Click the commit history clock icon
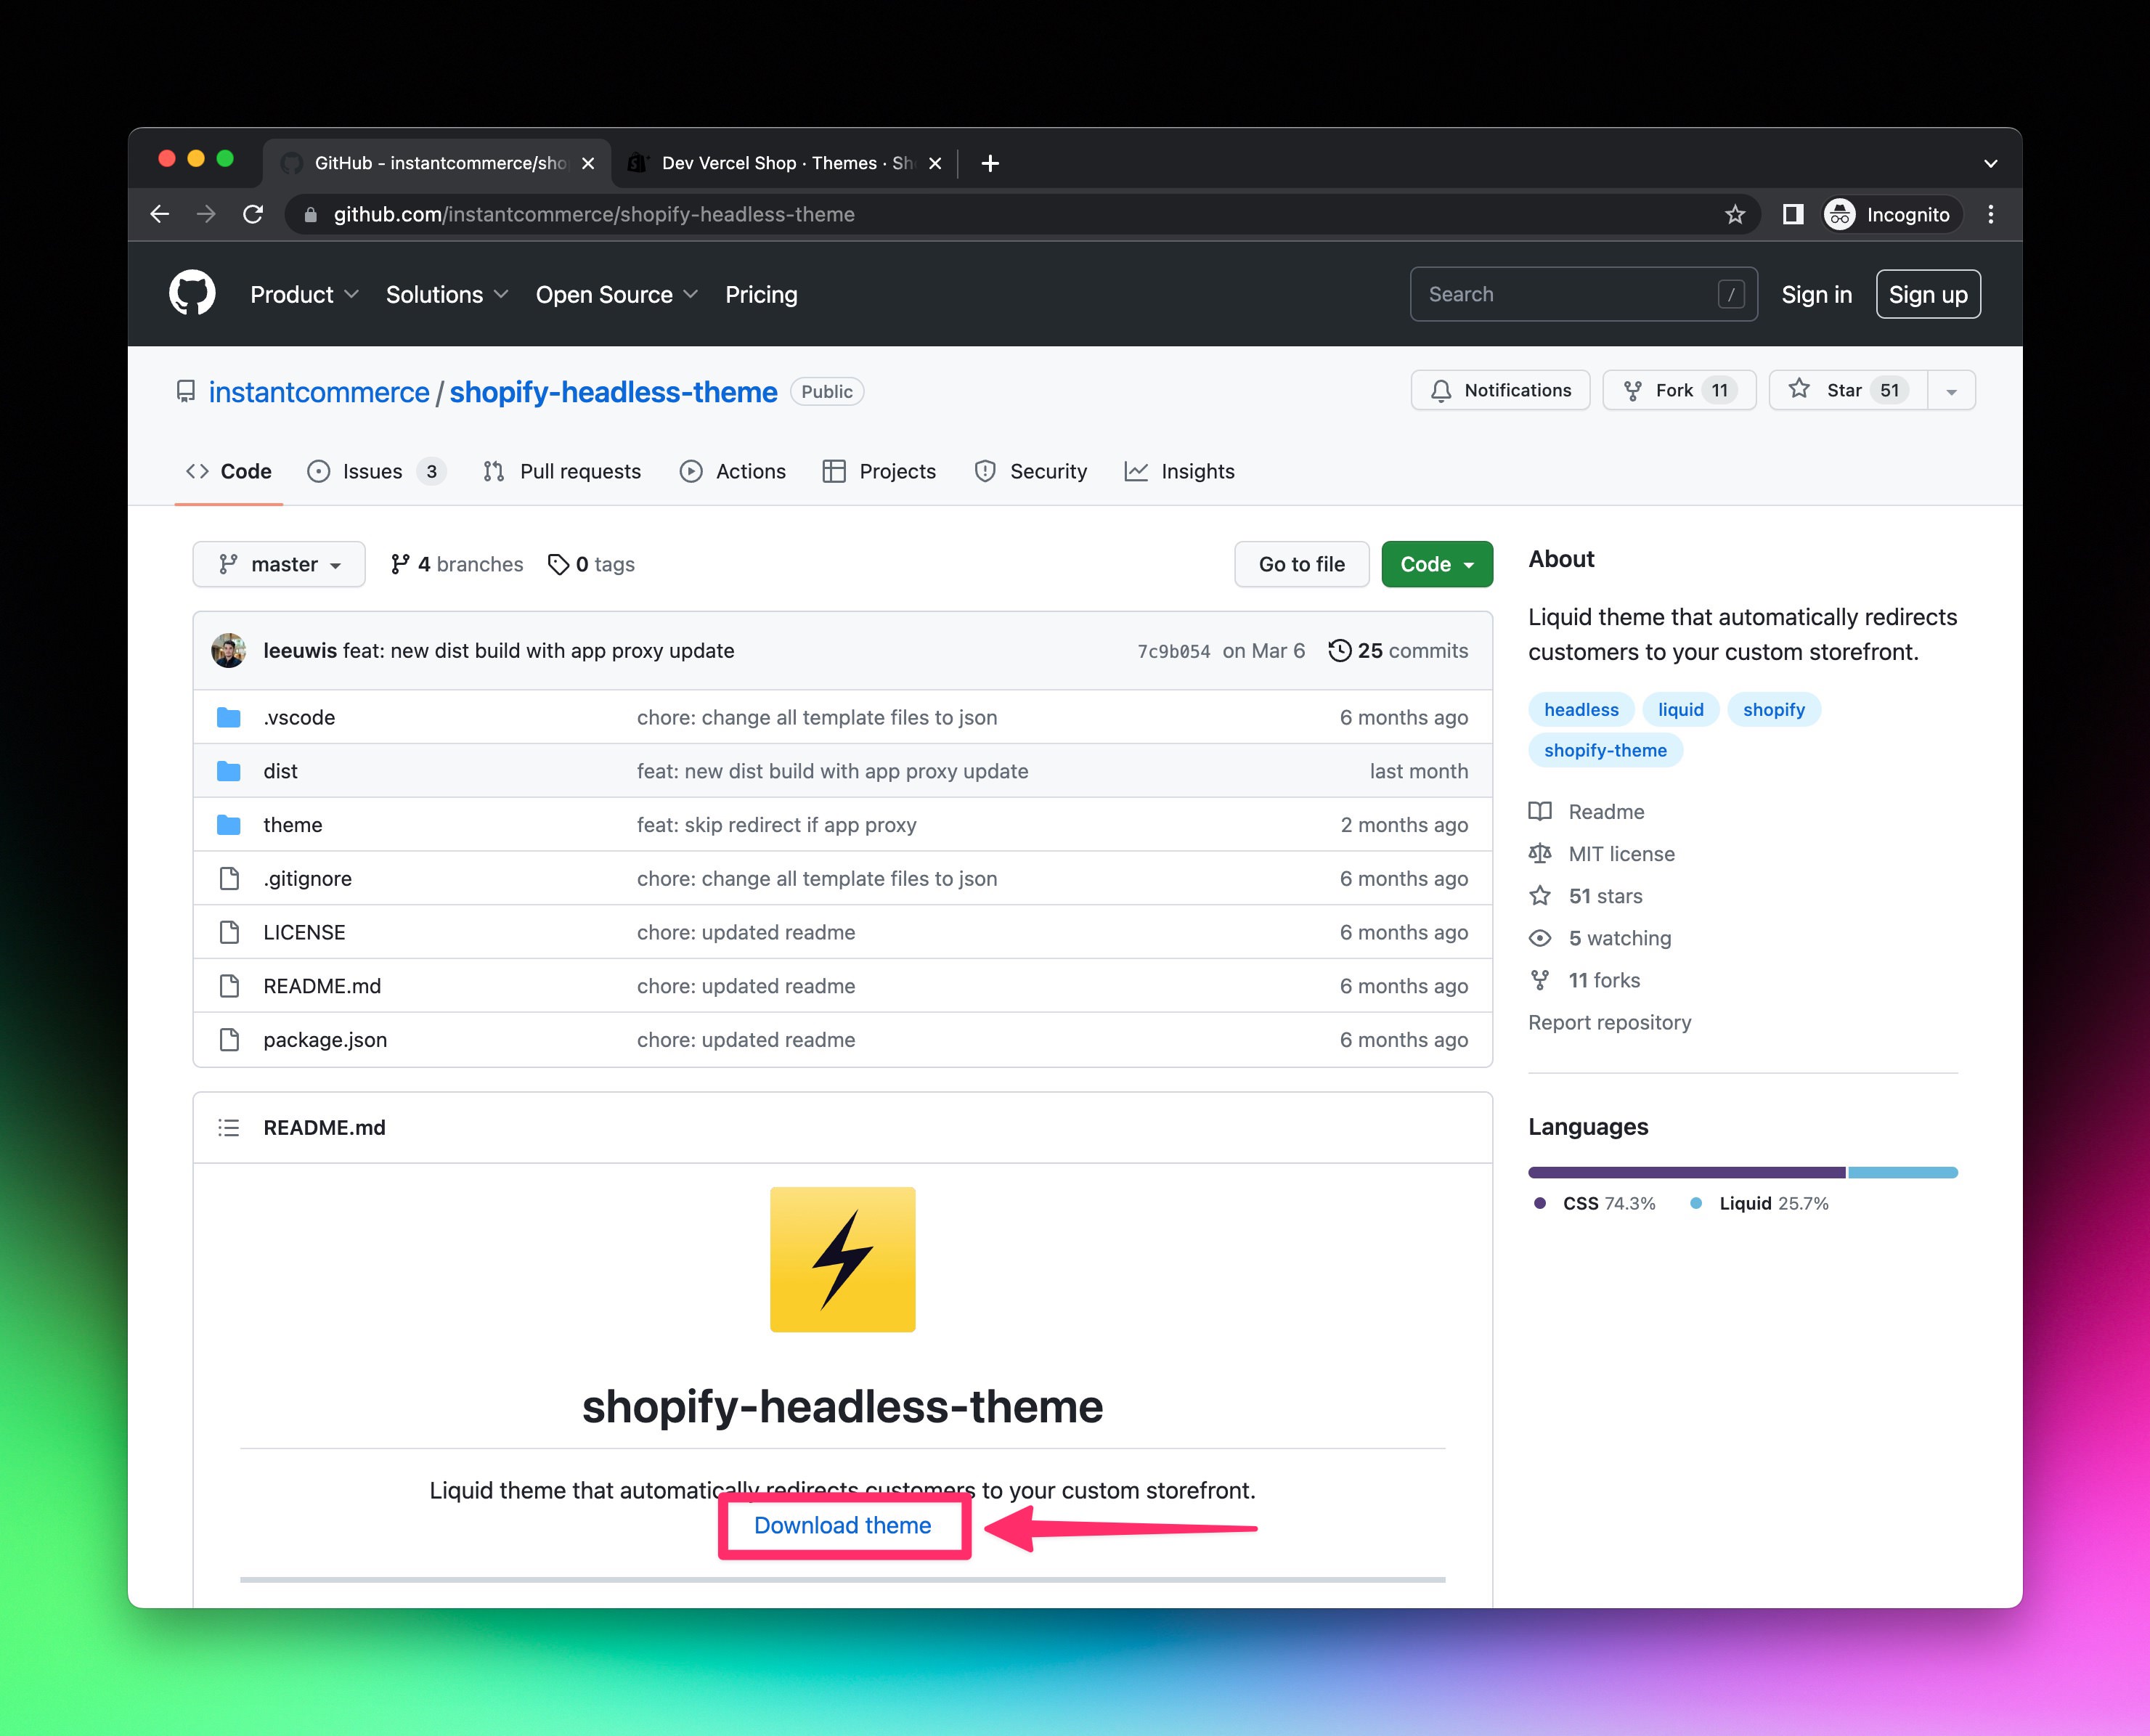Image resolution: width=2150 pixels, height=1736 pixels. click(1339, 651)
